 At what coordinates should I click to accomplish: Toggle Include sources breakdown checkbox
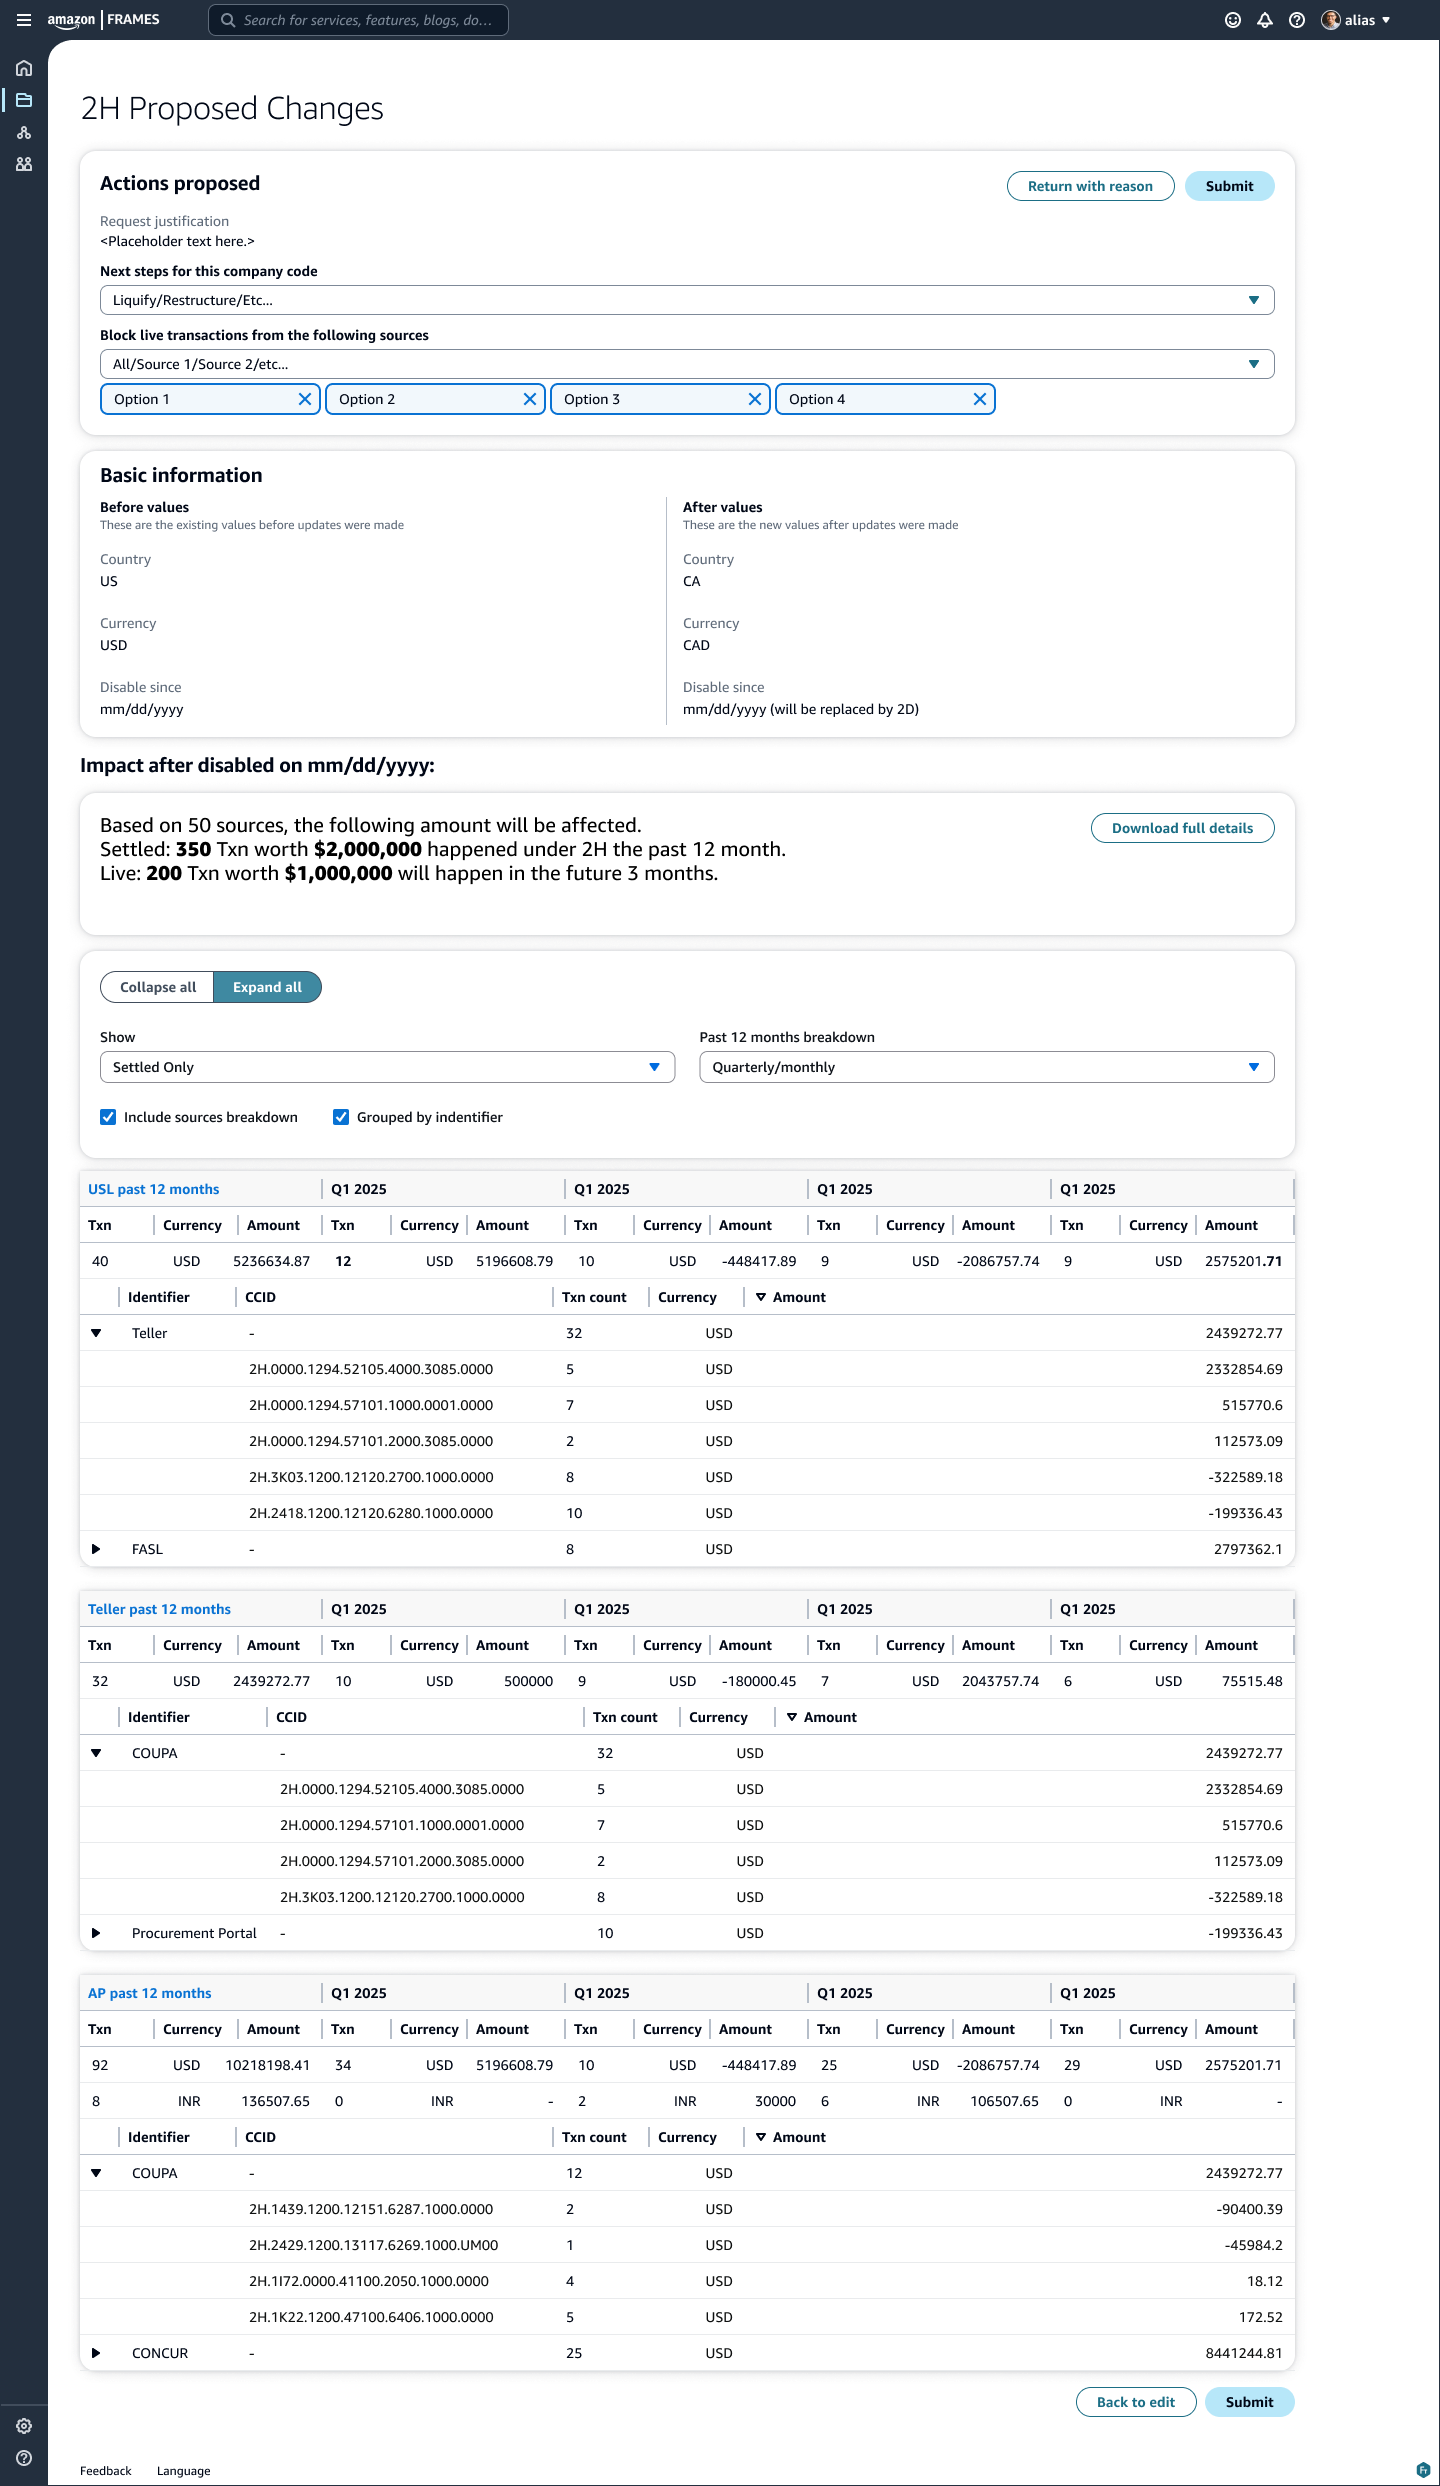pyautogui.click(x=108, y=1117)
